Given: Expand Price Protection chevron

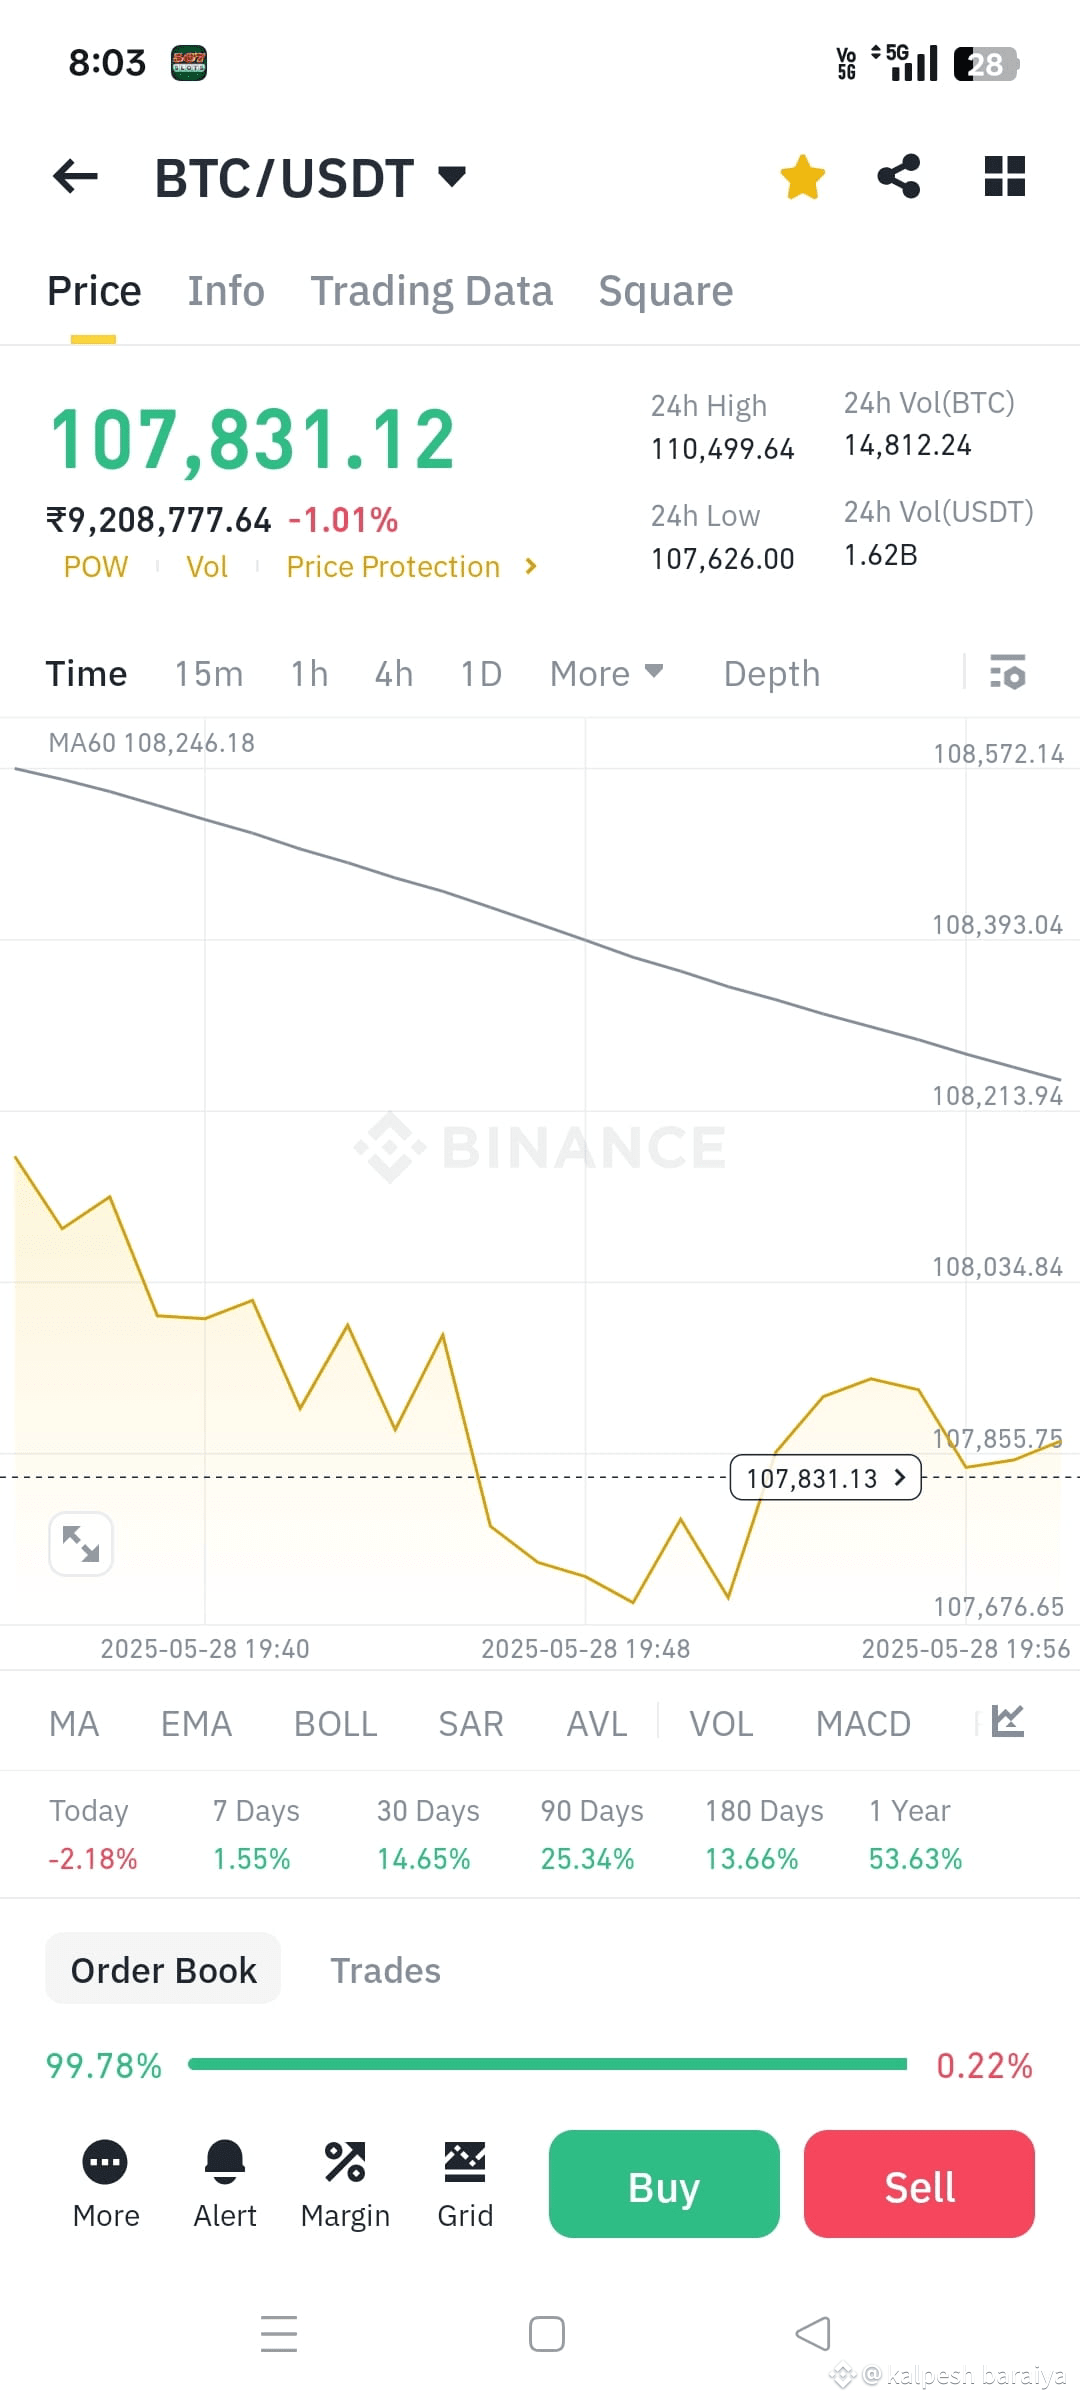Looking at the screenshot, I should tap(531, 566).
